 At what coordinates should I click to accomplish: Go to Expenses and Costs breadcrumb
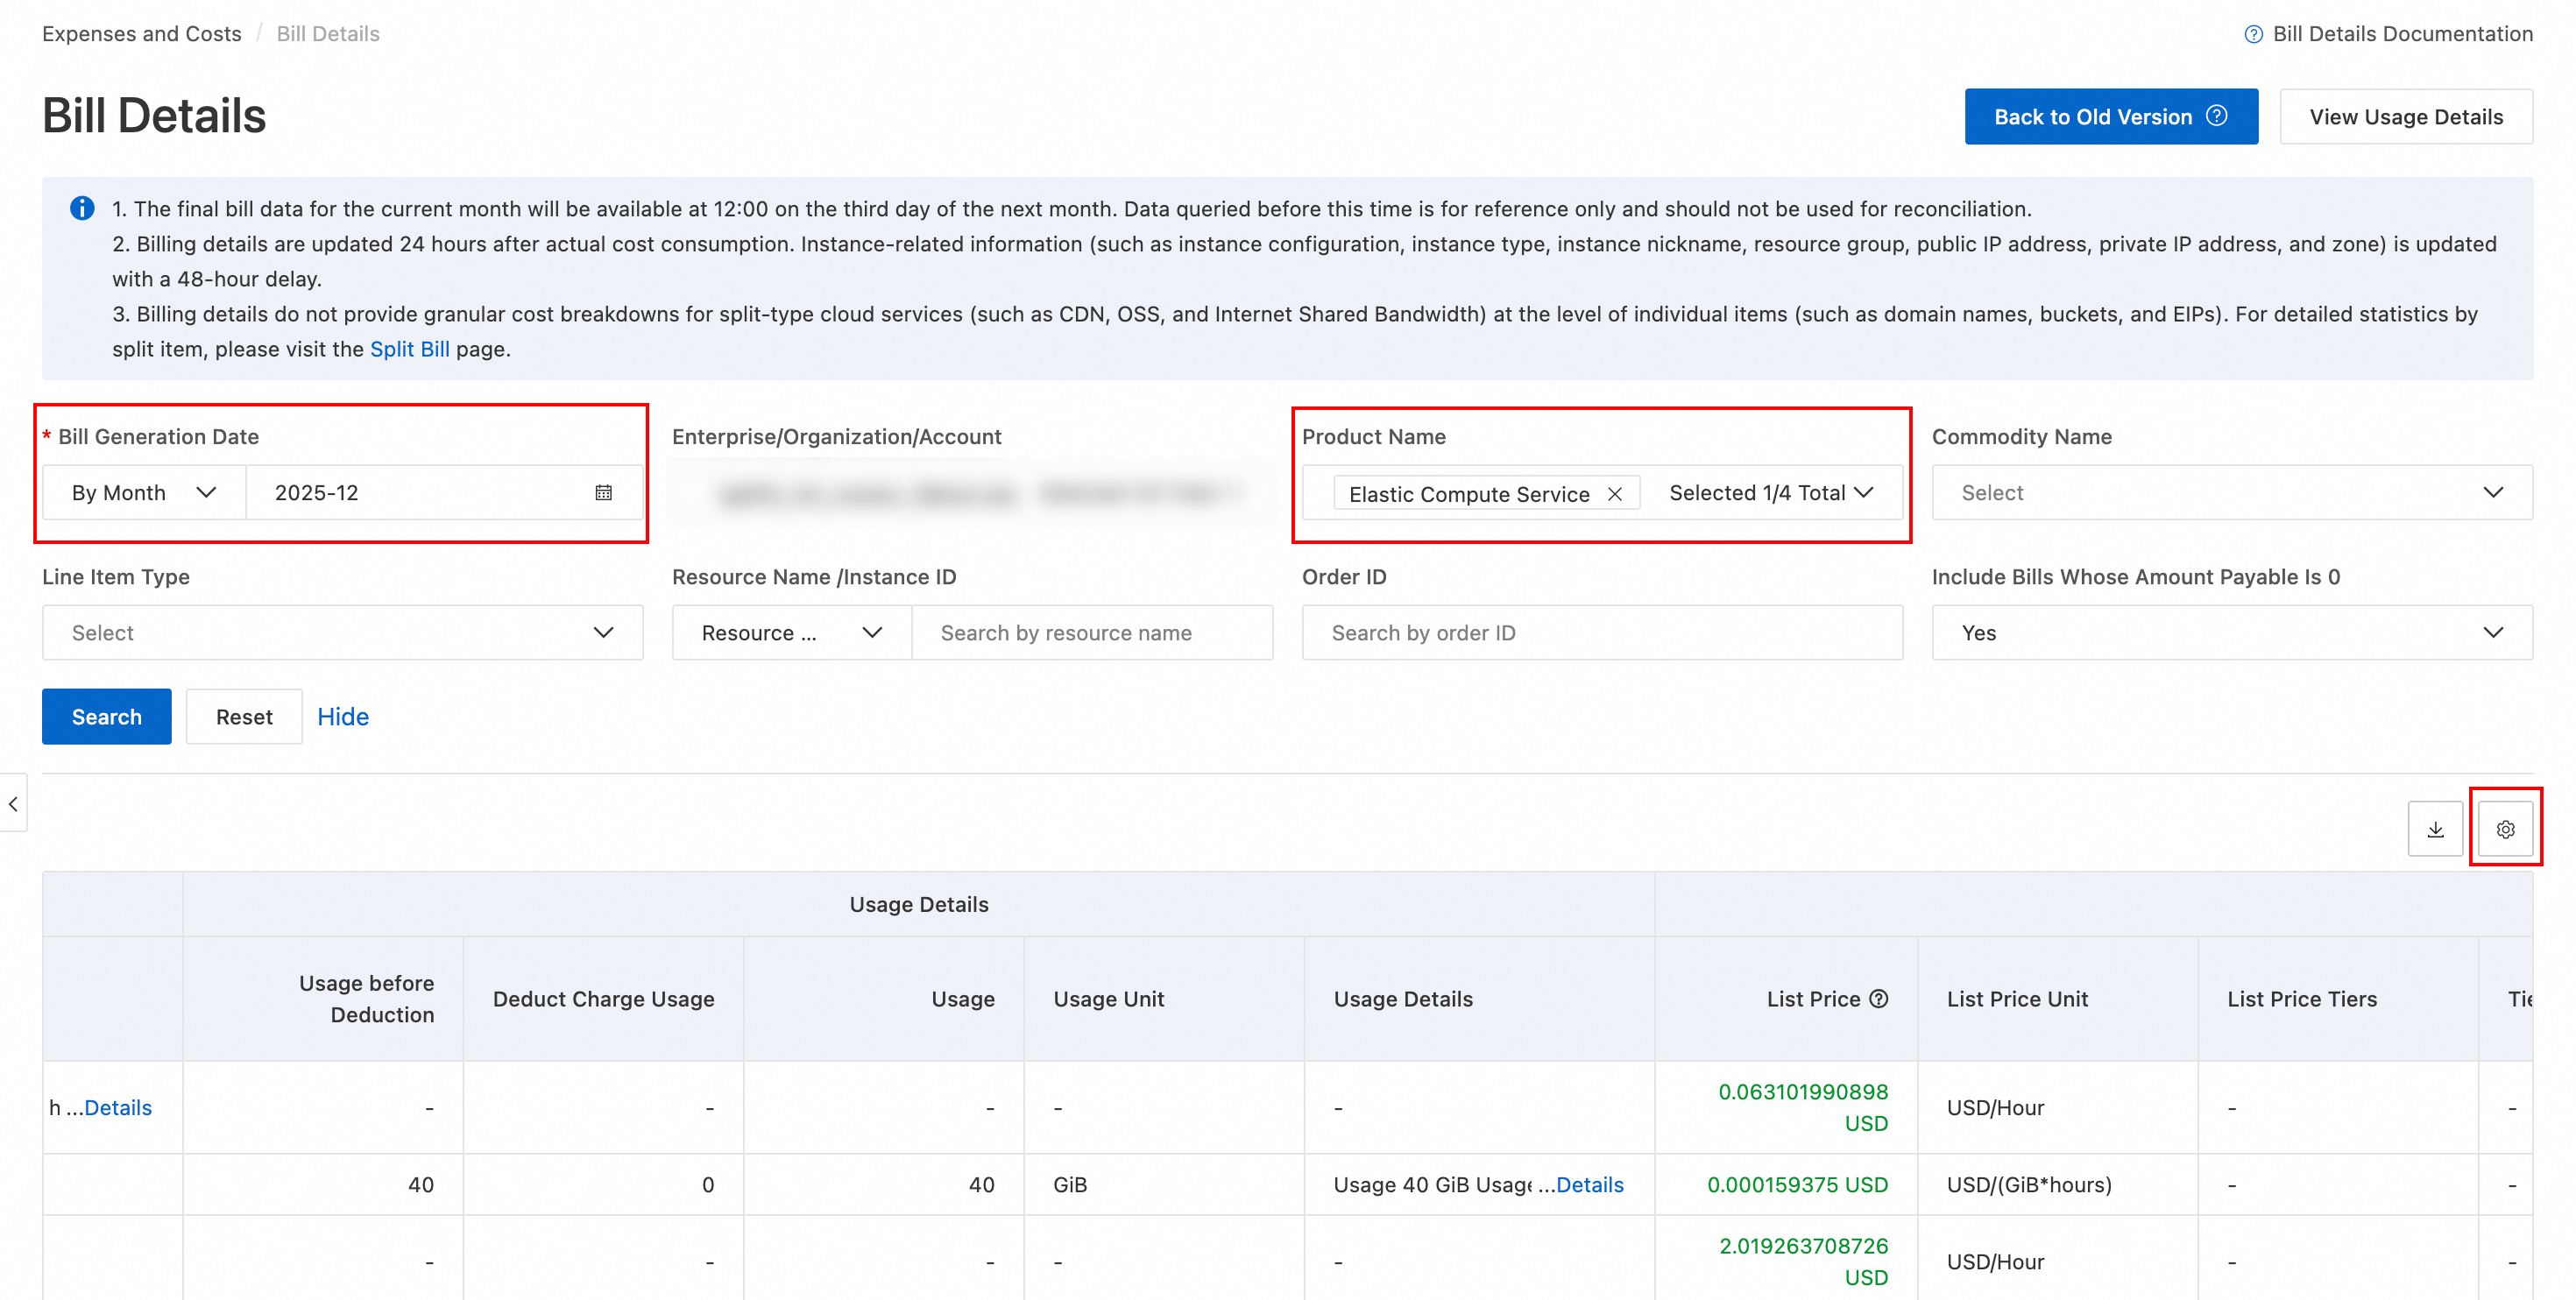click(x=142, y=34)
